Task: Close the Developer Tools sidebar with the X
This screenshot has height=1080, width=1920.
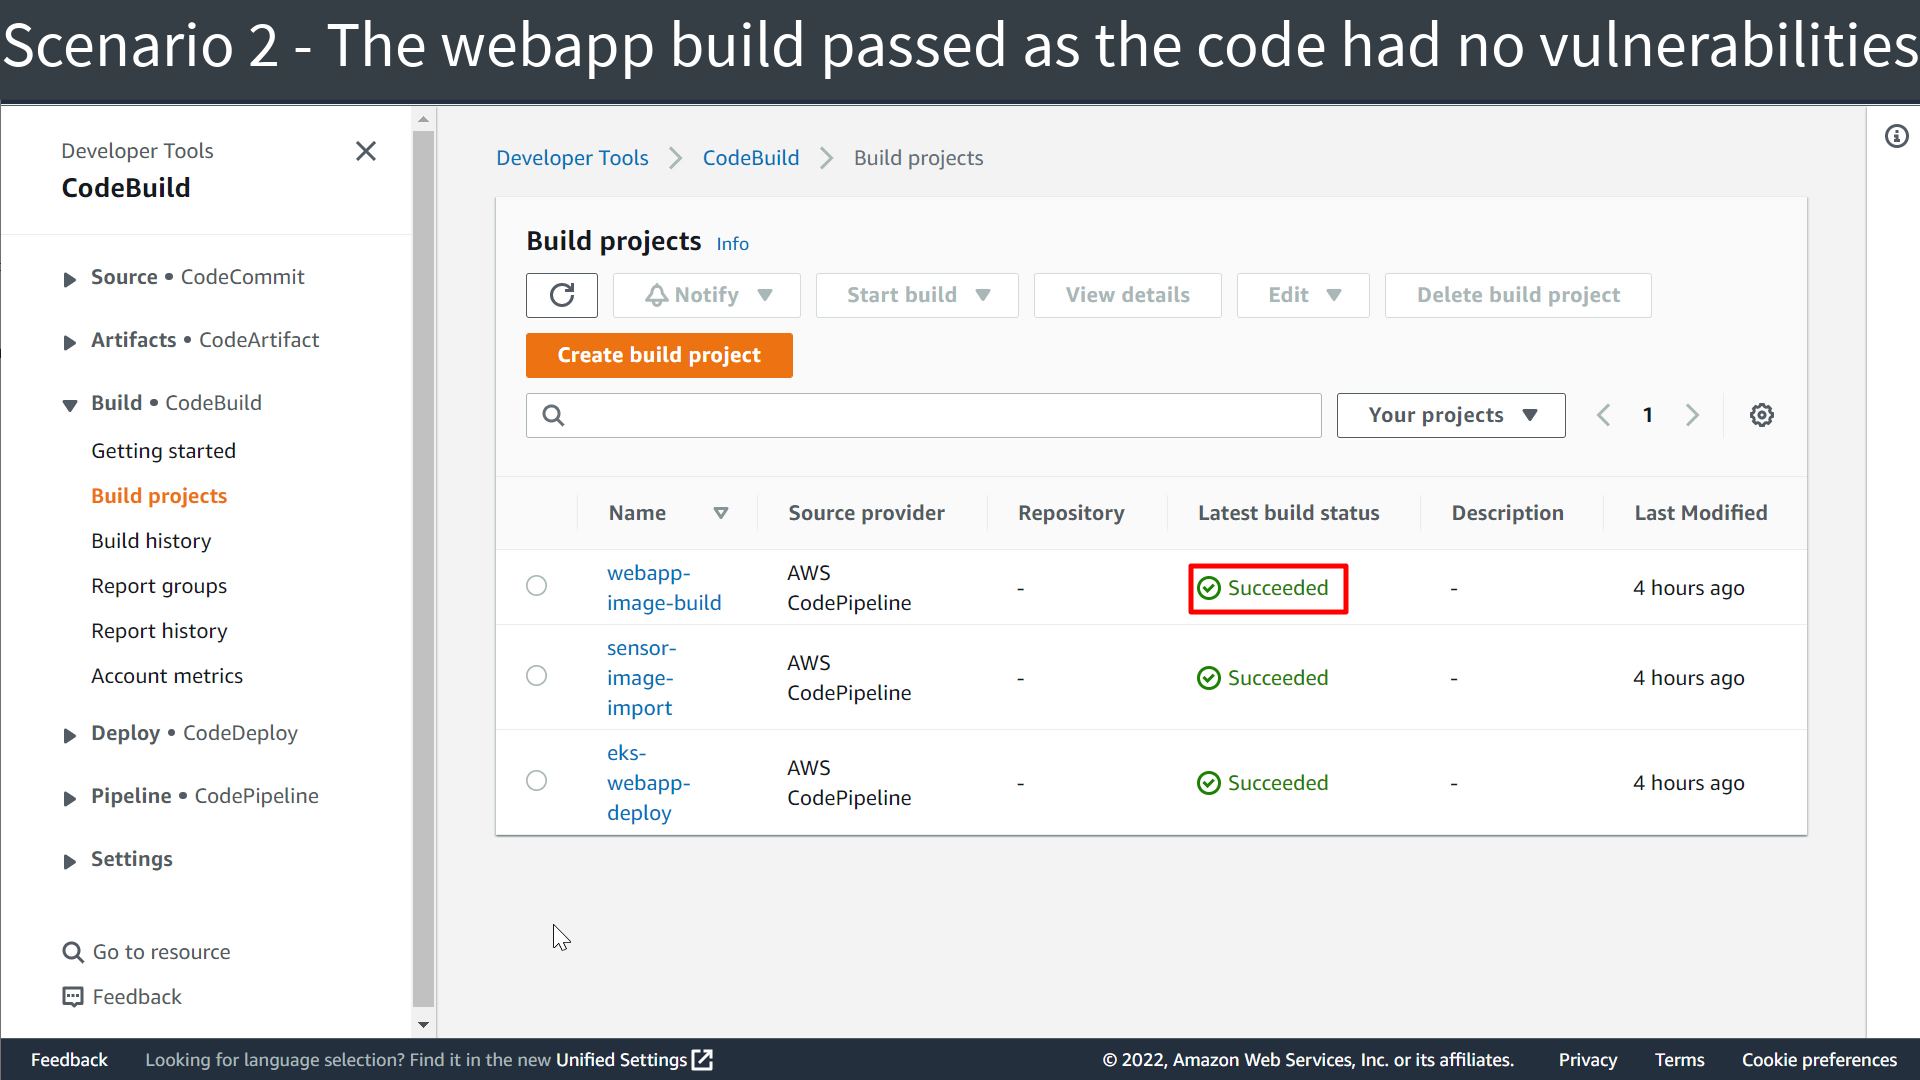Action: 366,151
